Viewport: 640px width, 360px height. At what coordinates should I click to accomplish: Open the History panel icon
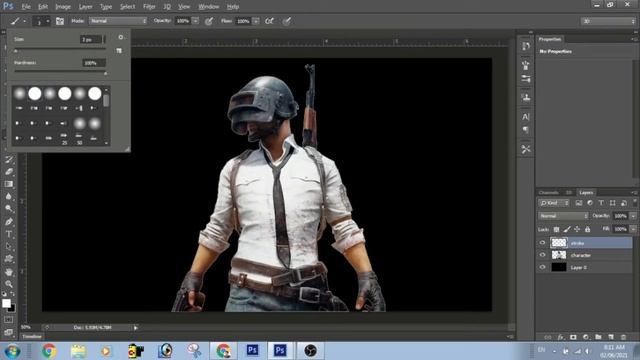[x=526, y=46]
